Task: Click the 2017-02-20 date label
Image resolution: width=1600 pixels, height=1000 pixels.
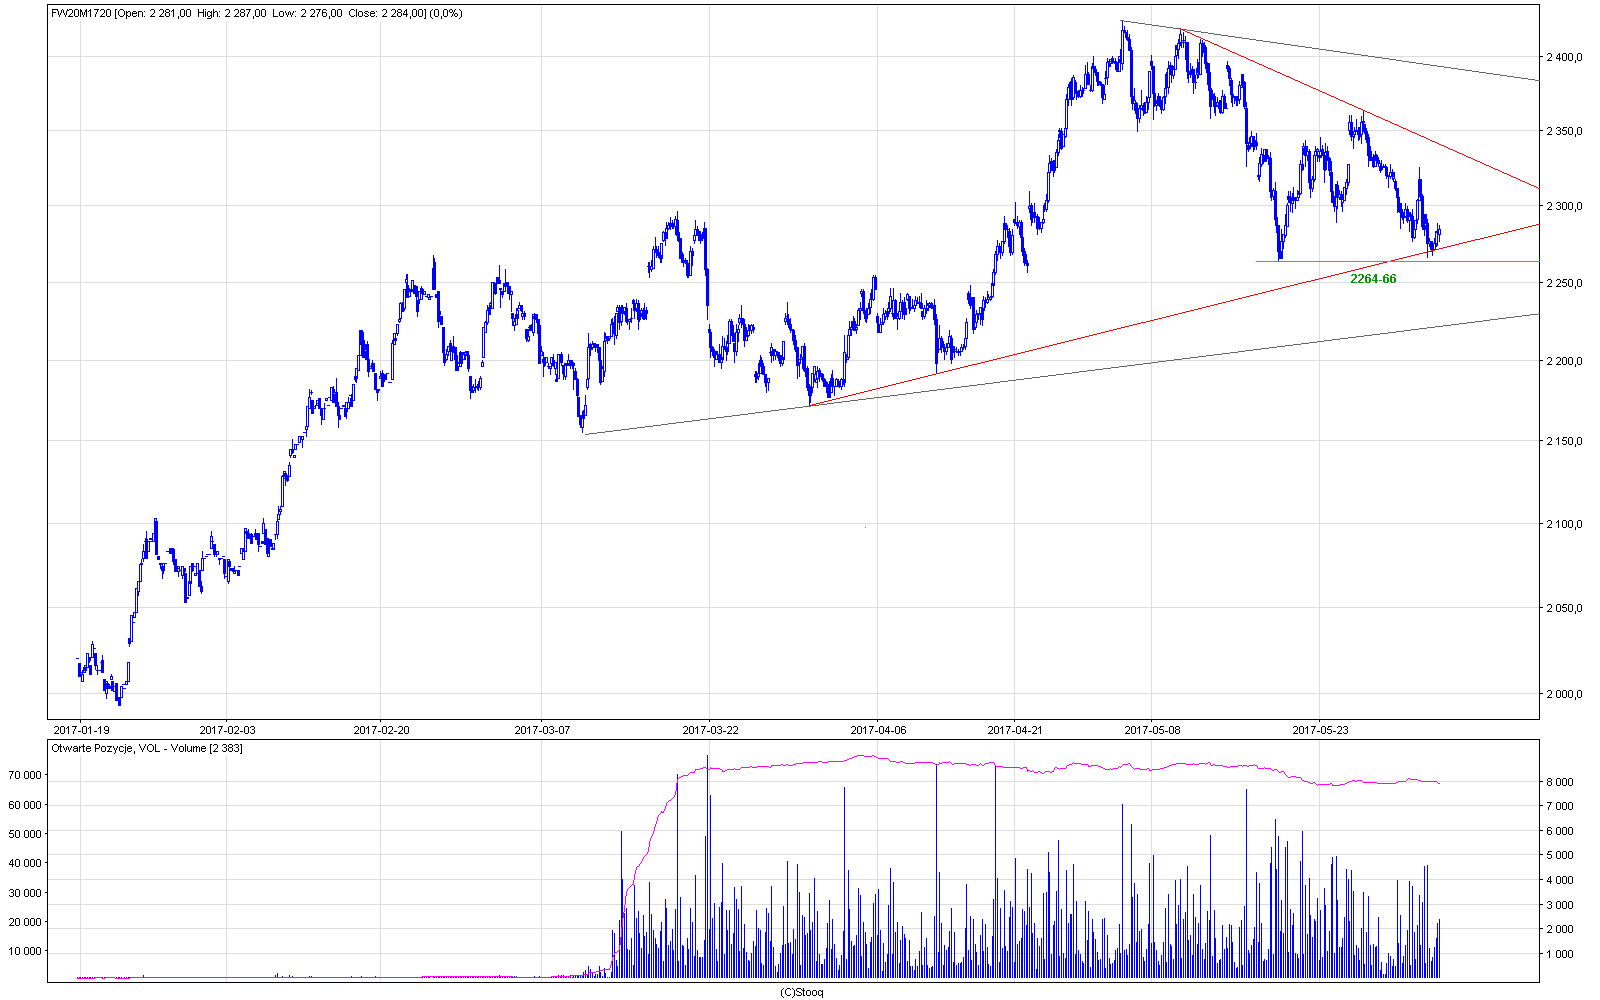Action: 381,730
